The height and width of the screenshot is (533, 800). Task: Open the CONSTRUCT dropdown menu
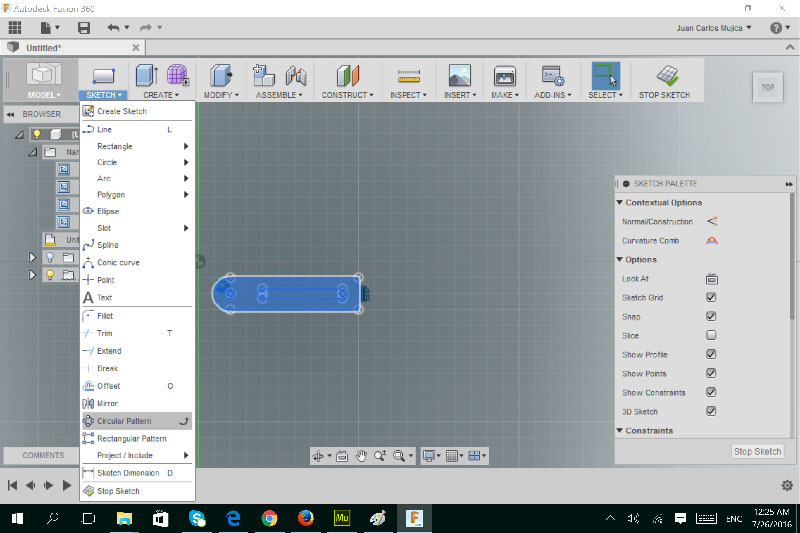tap(347, 95)
